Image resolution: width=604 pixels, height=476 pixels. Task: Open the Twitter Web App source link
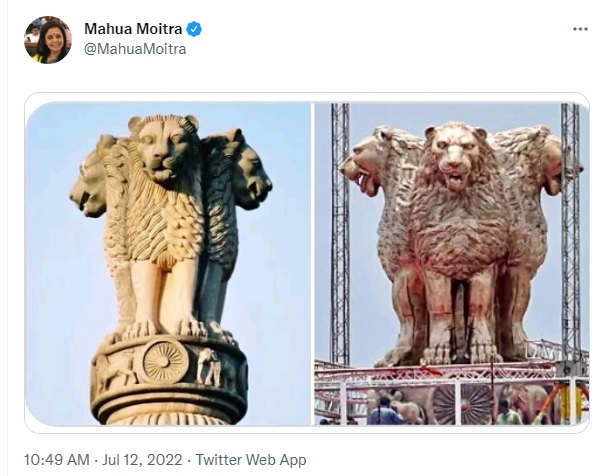click(x=251, y=460)
